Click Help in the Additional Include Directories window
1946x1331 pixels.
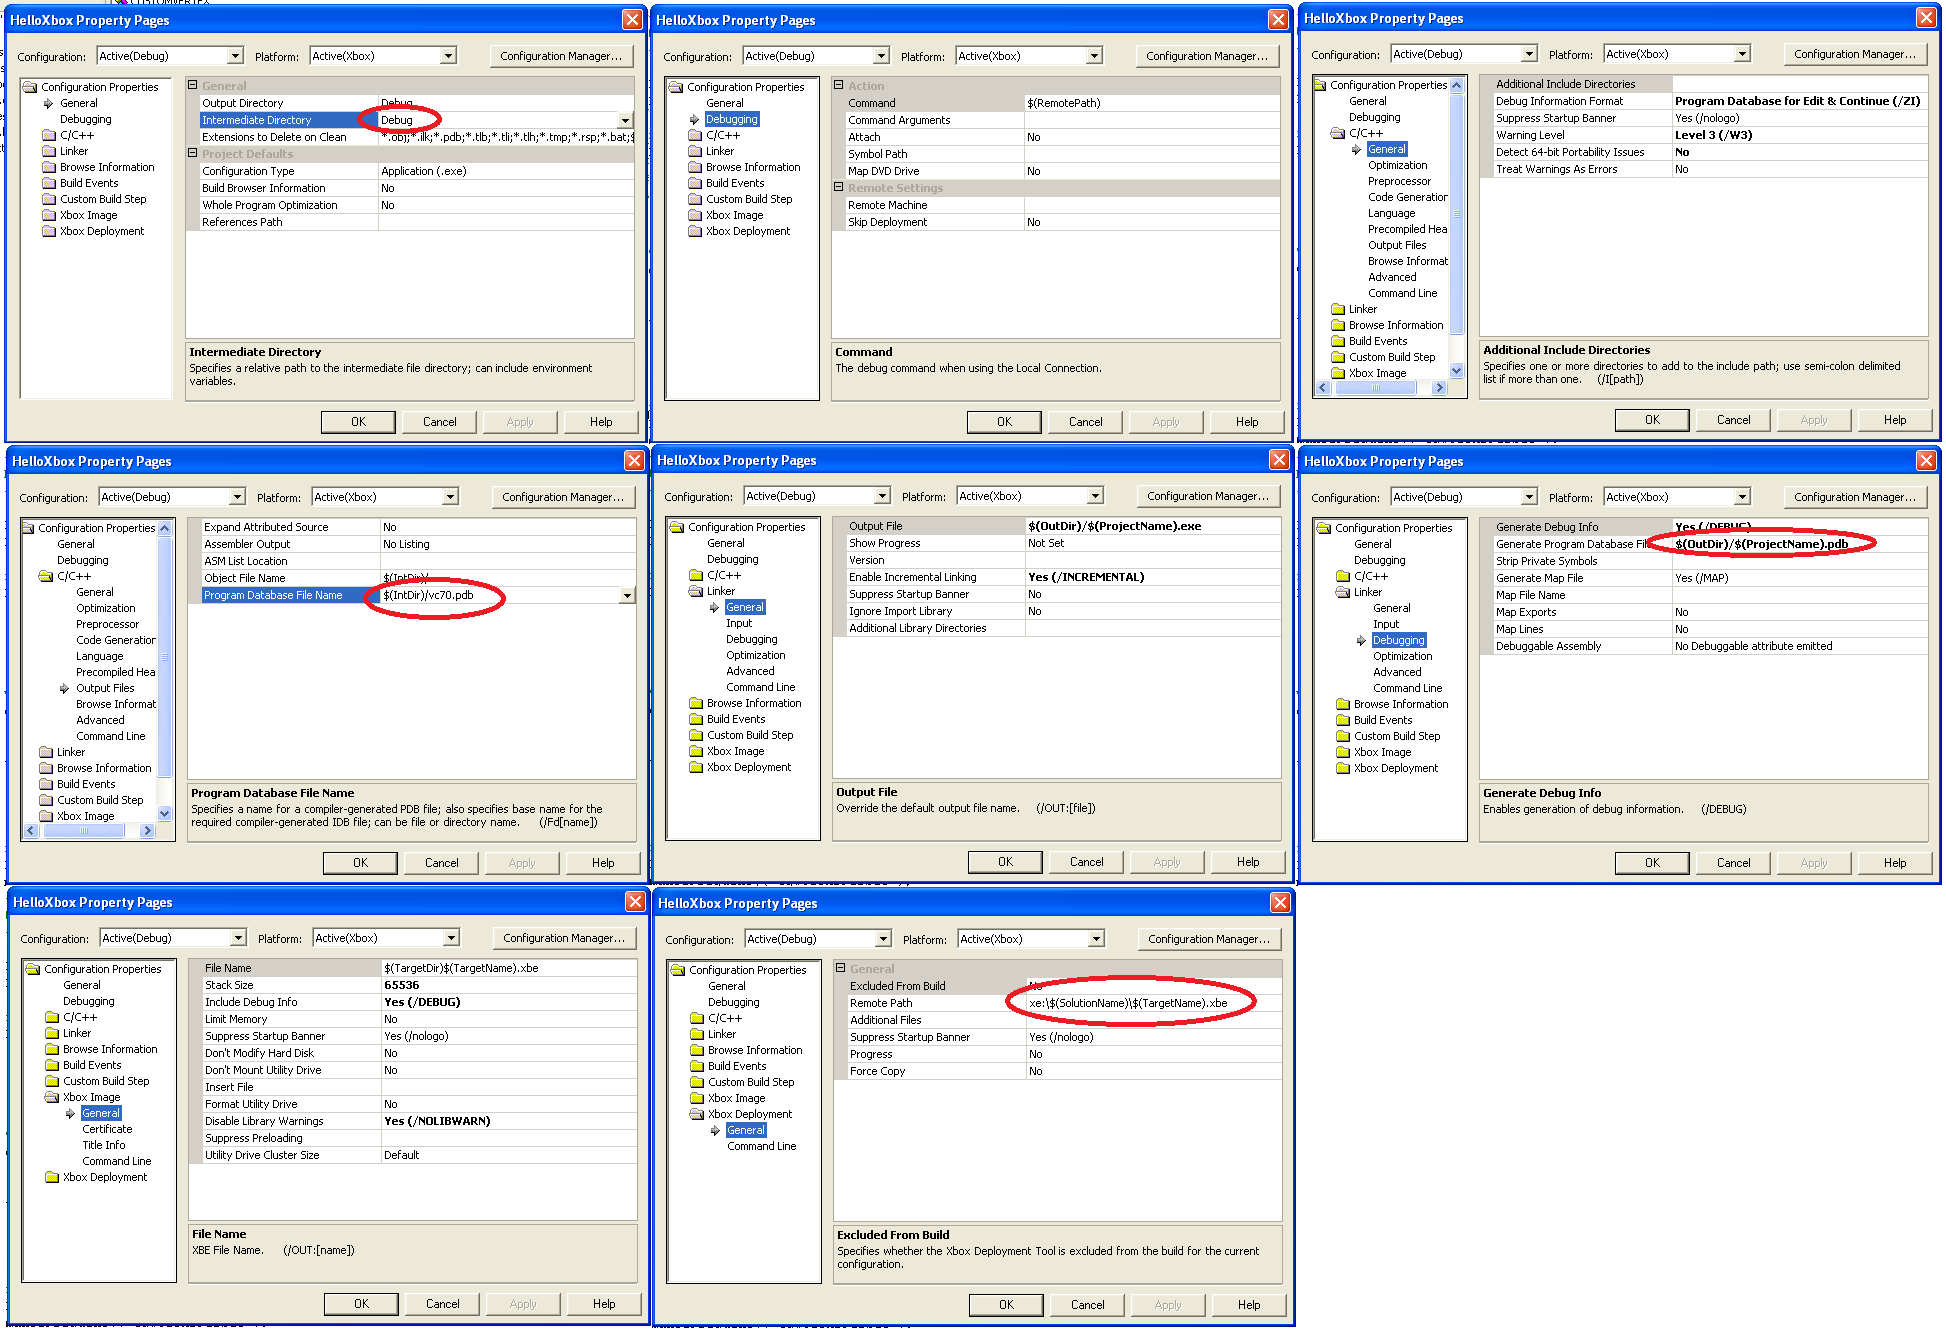point(1895,420)
